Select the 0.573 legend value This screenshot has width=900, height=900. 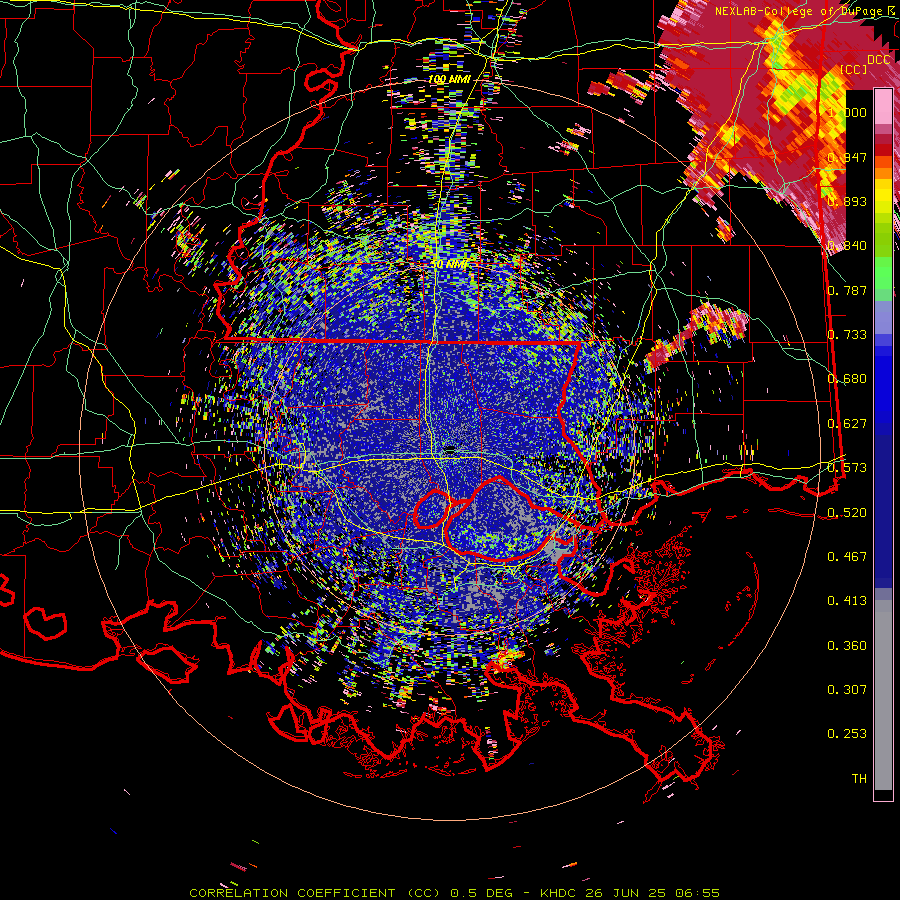point(847,468)
